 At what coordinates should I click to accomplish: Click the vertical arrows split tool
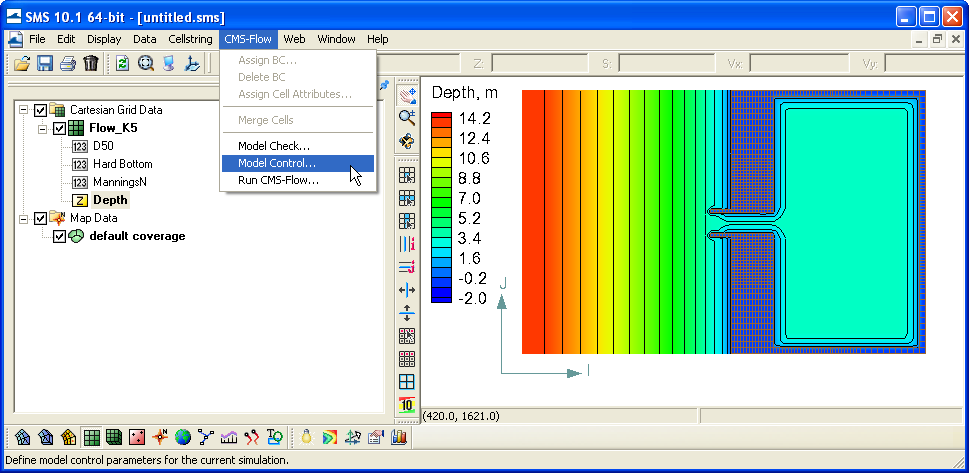pyautogui.click(x=407, y=313)
